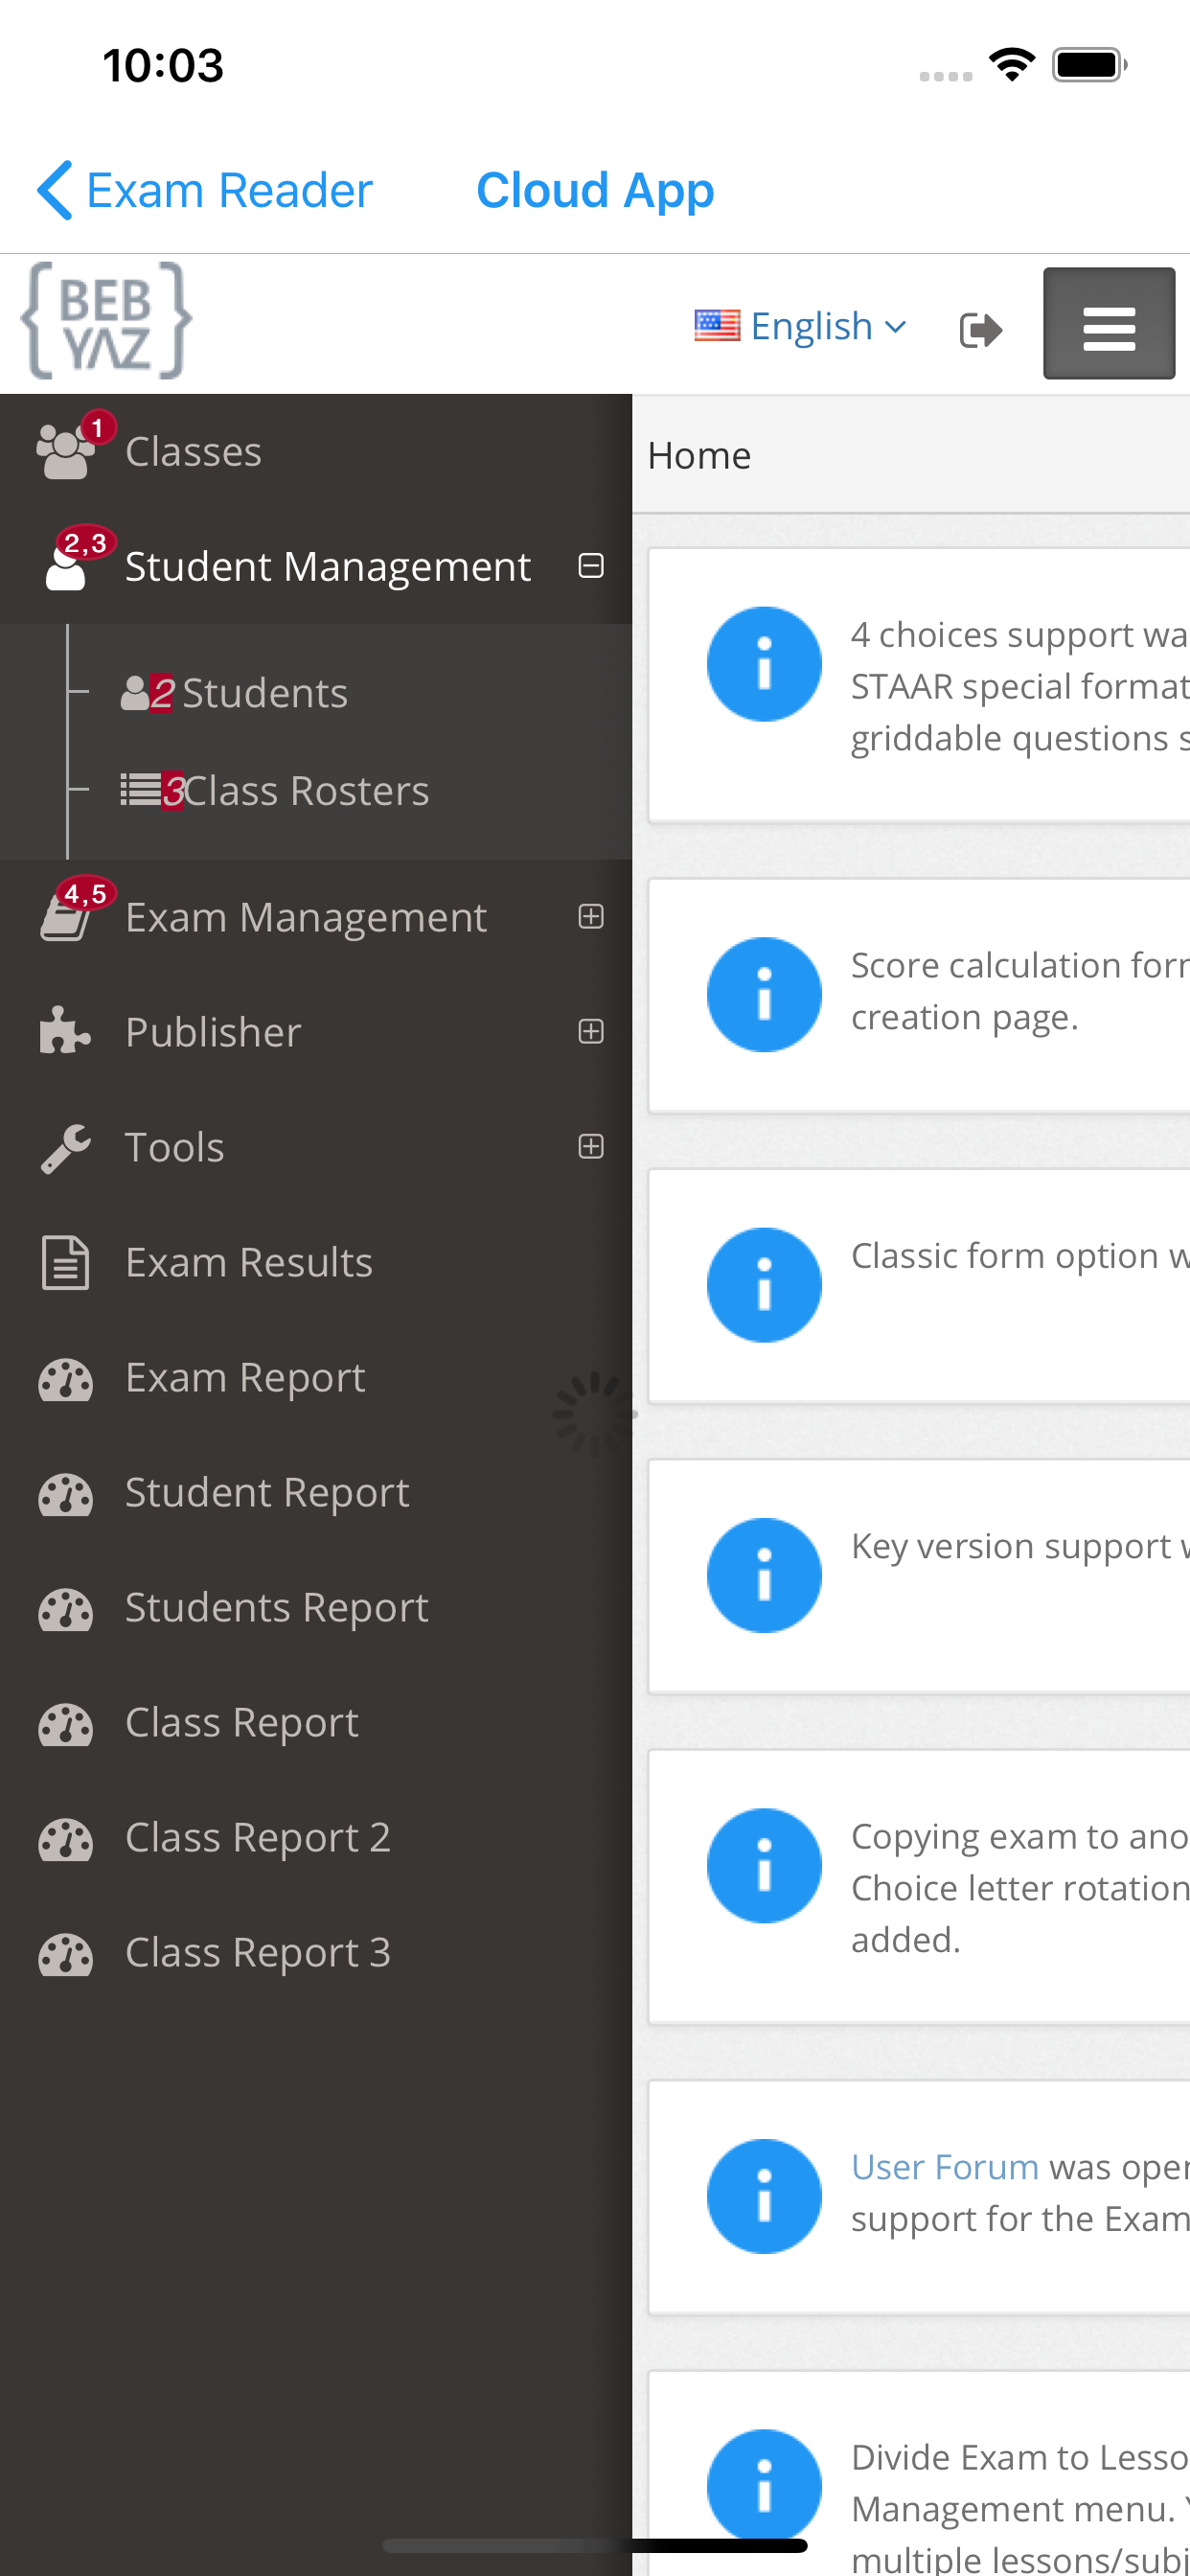Open the User Forum link
Image resolution: width=1190 pixels, height=2576 pixels.
[x=945, y=2166]
